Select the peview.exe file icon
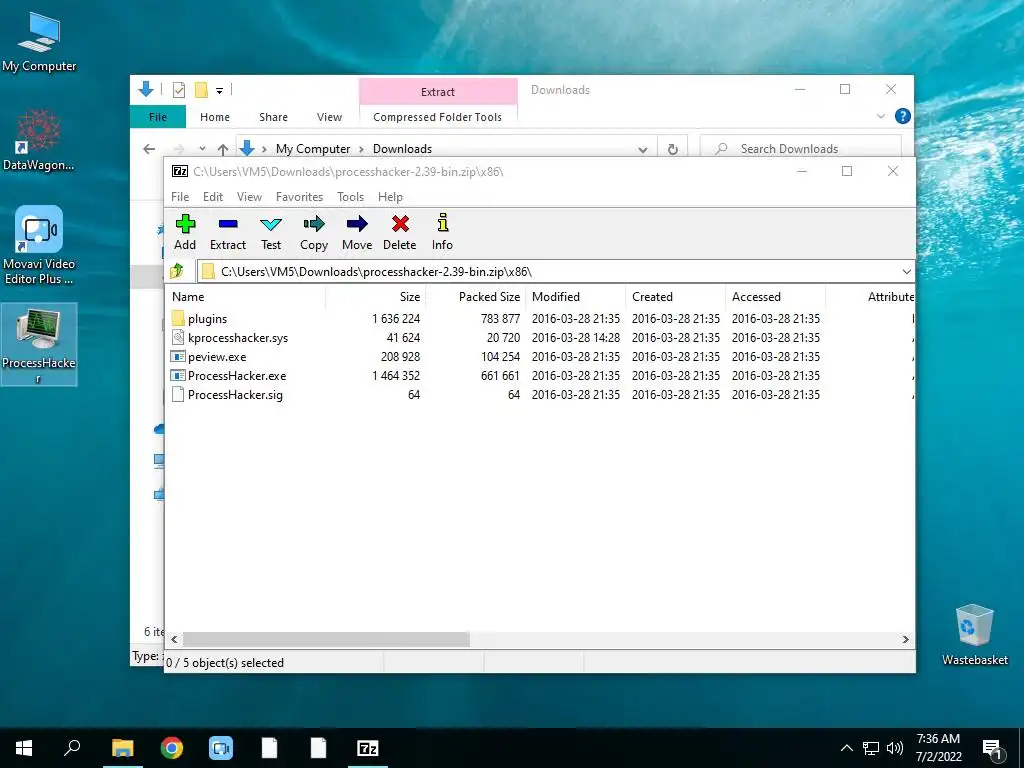Screen dimensions: 1024x768 pyautogui.click(x=178, y=357)
